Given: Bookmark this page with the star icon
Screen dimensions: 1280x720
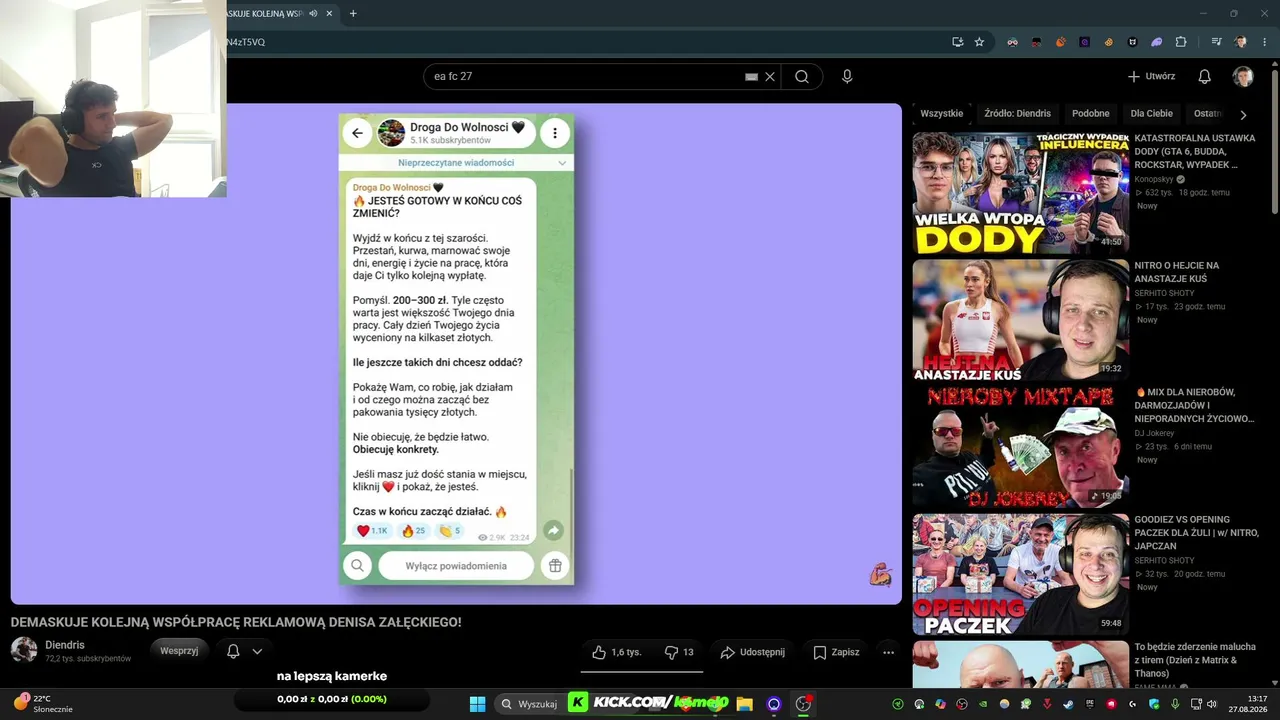Looking at the screenshot, I should (x=980, y=42).
